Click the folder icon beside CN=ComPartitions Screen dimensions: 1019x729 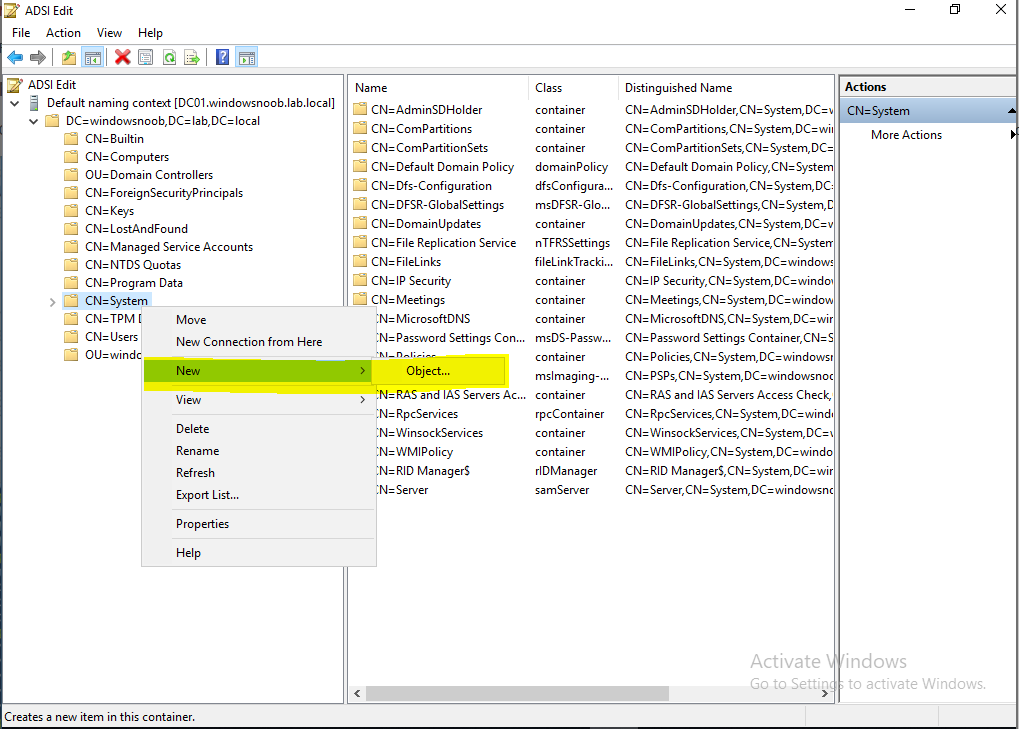tap(360, 128)
